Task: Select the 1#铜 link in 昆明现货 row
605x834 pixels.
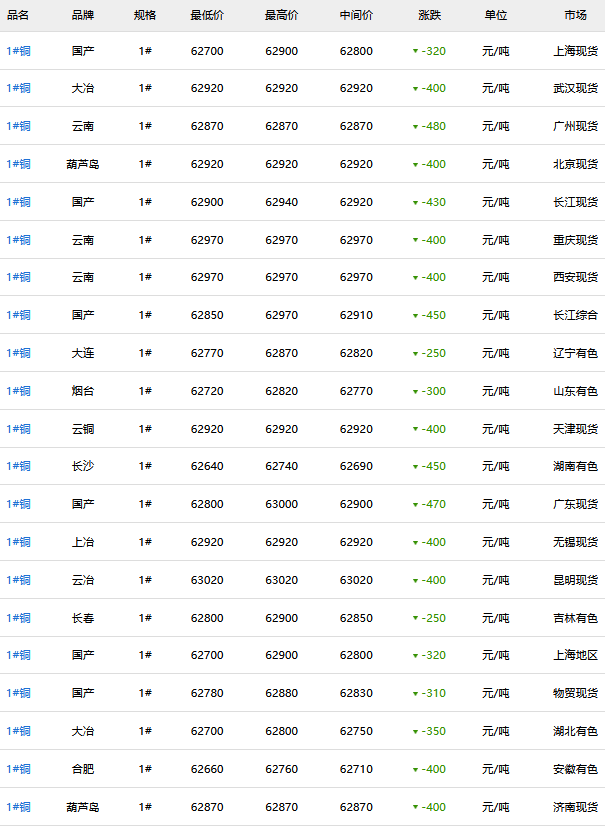Action: tap(18, 580)
